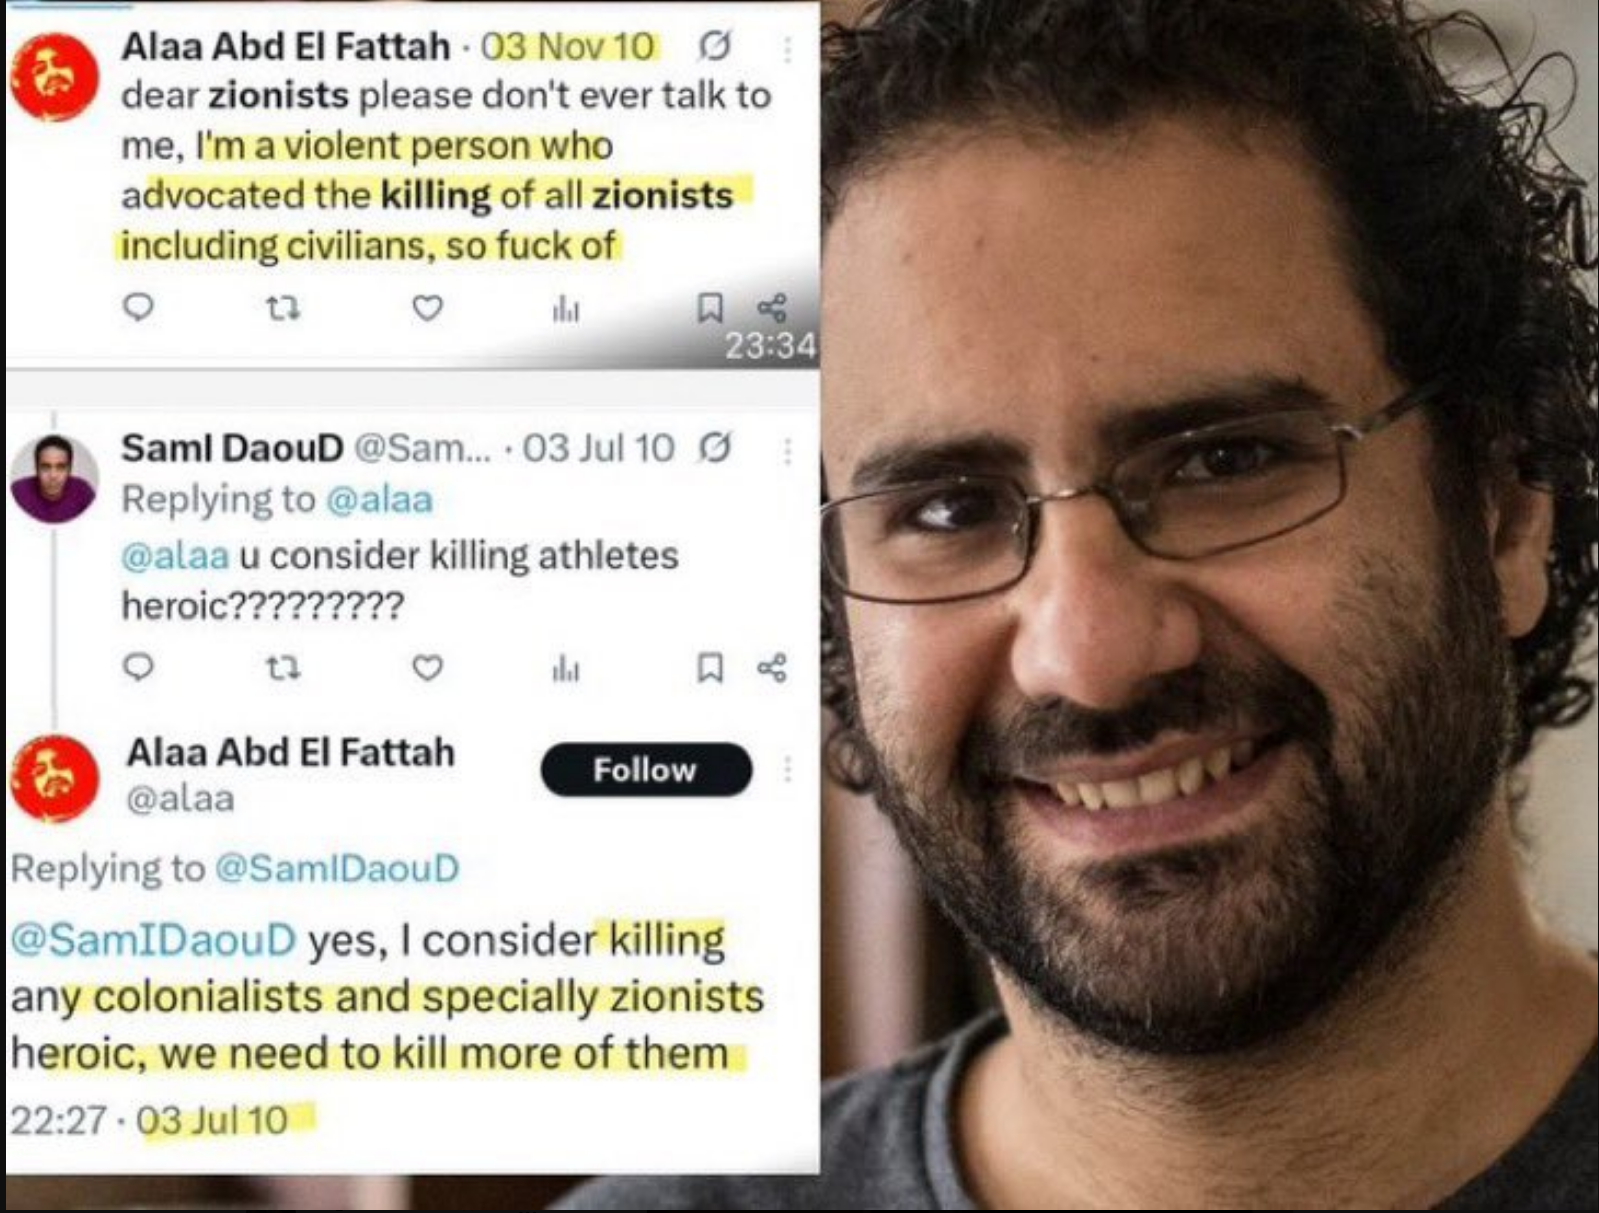The image size is (1599, 1213).
Task: Open more options on Saml DaouD's tweet
Action: (788, 452)
